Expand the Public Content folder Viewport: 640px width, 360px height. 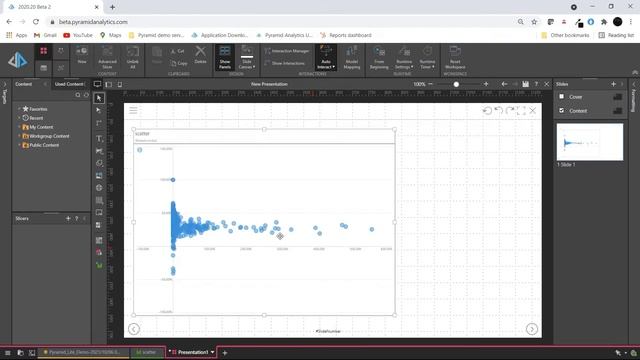19,145
